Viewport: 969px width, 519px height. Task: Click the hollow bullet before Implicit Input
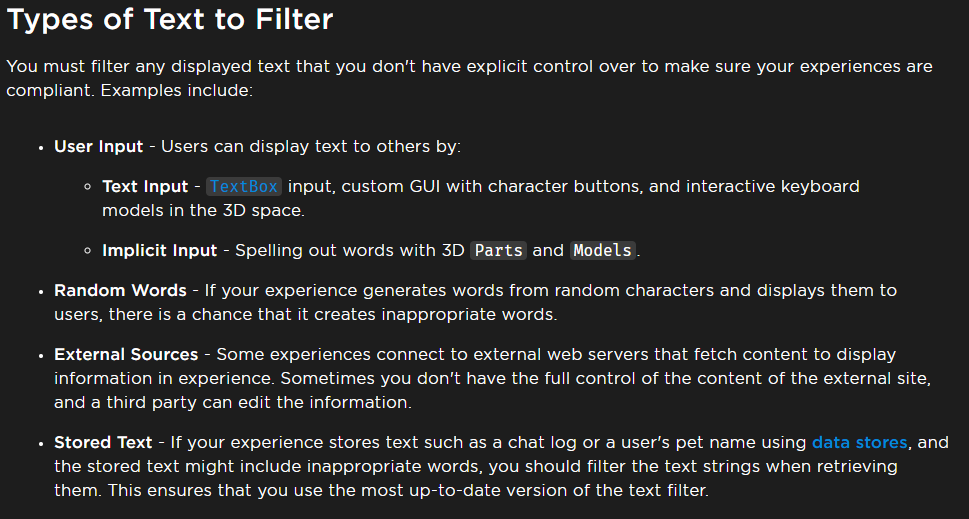pos(88,251)
